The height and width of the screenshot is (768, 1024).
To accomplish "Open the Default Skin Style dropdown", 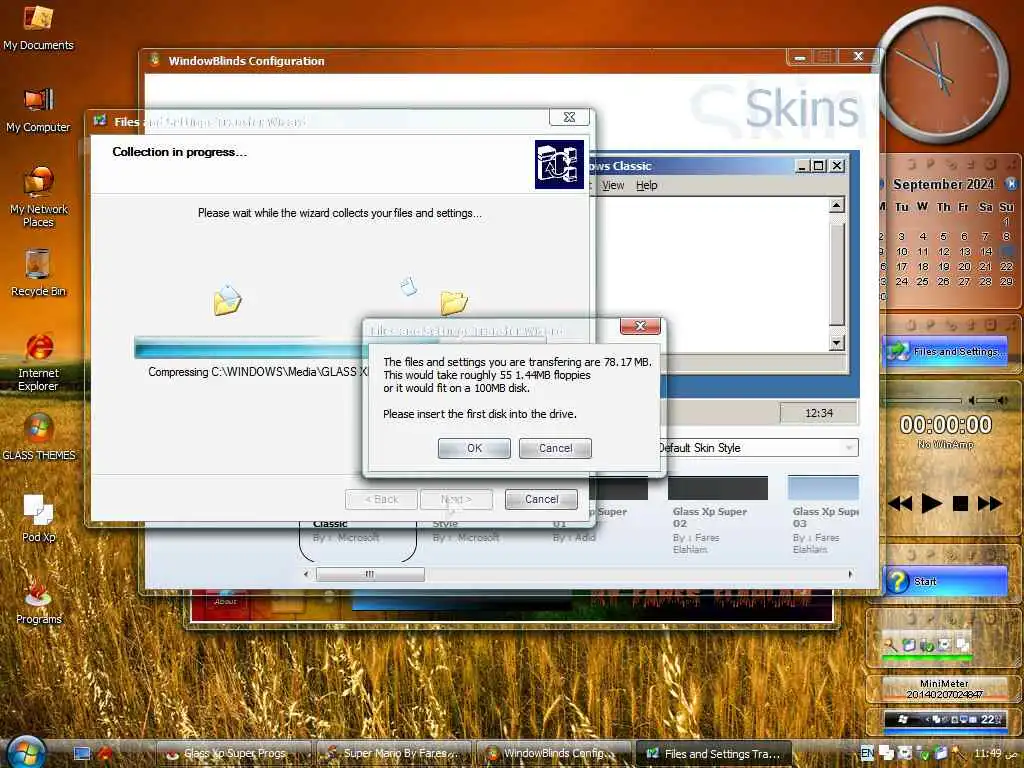I will coord(758,448).
